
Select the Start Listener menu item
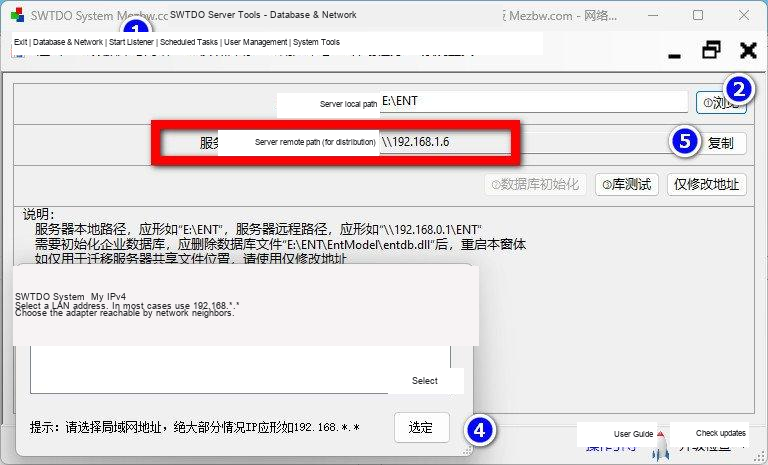[131, 42]
